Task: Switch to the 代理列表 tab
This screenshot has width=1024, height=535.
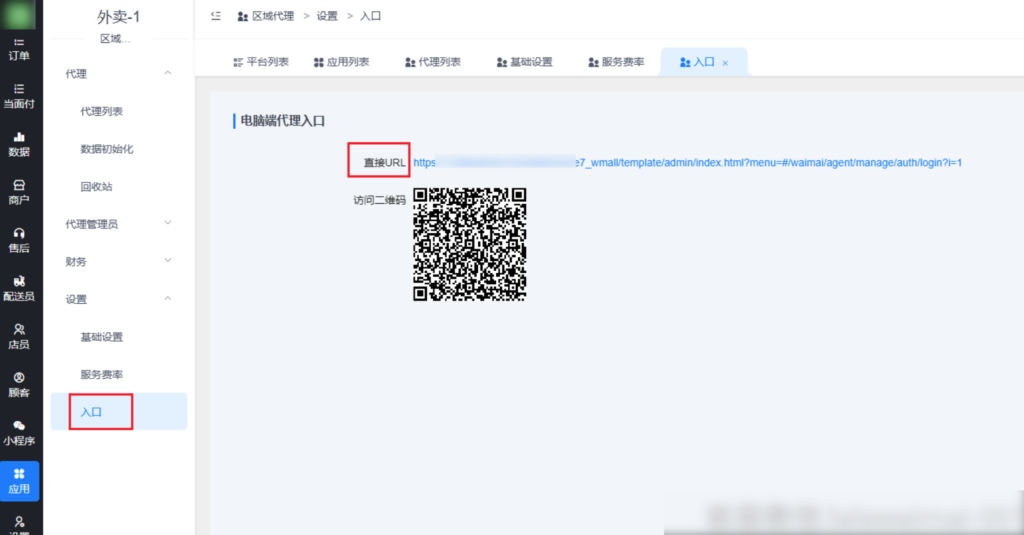Action: (x=433, y=62)
